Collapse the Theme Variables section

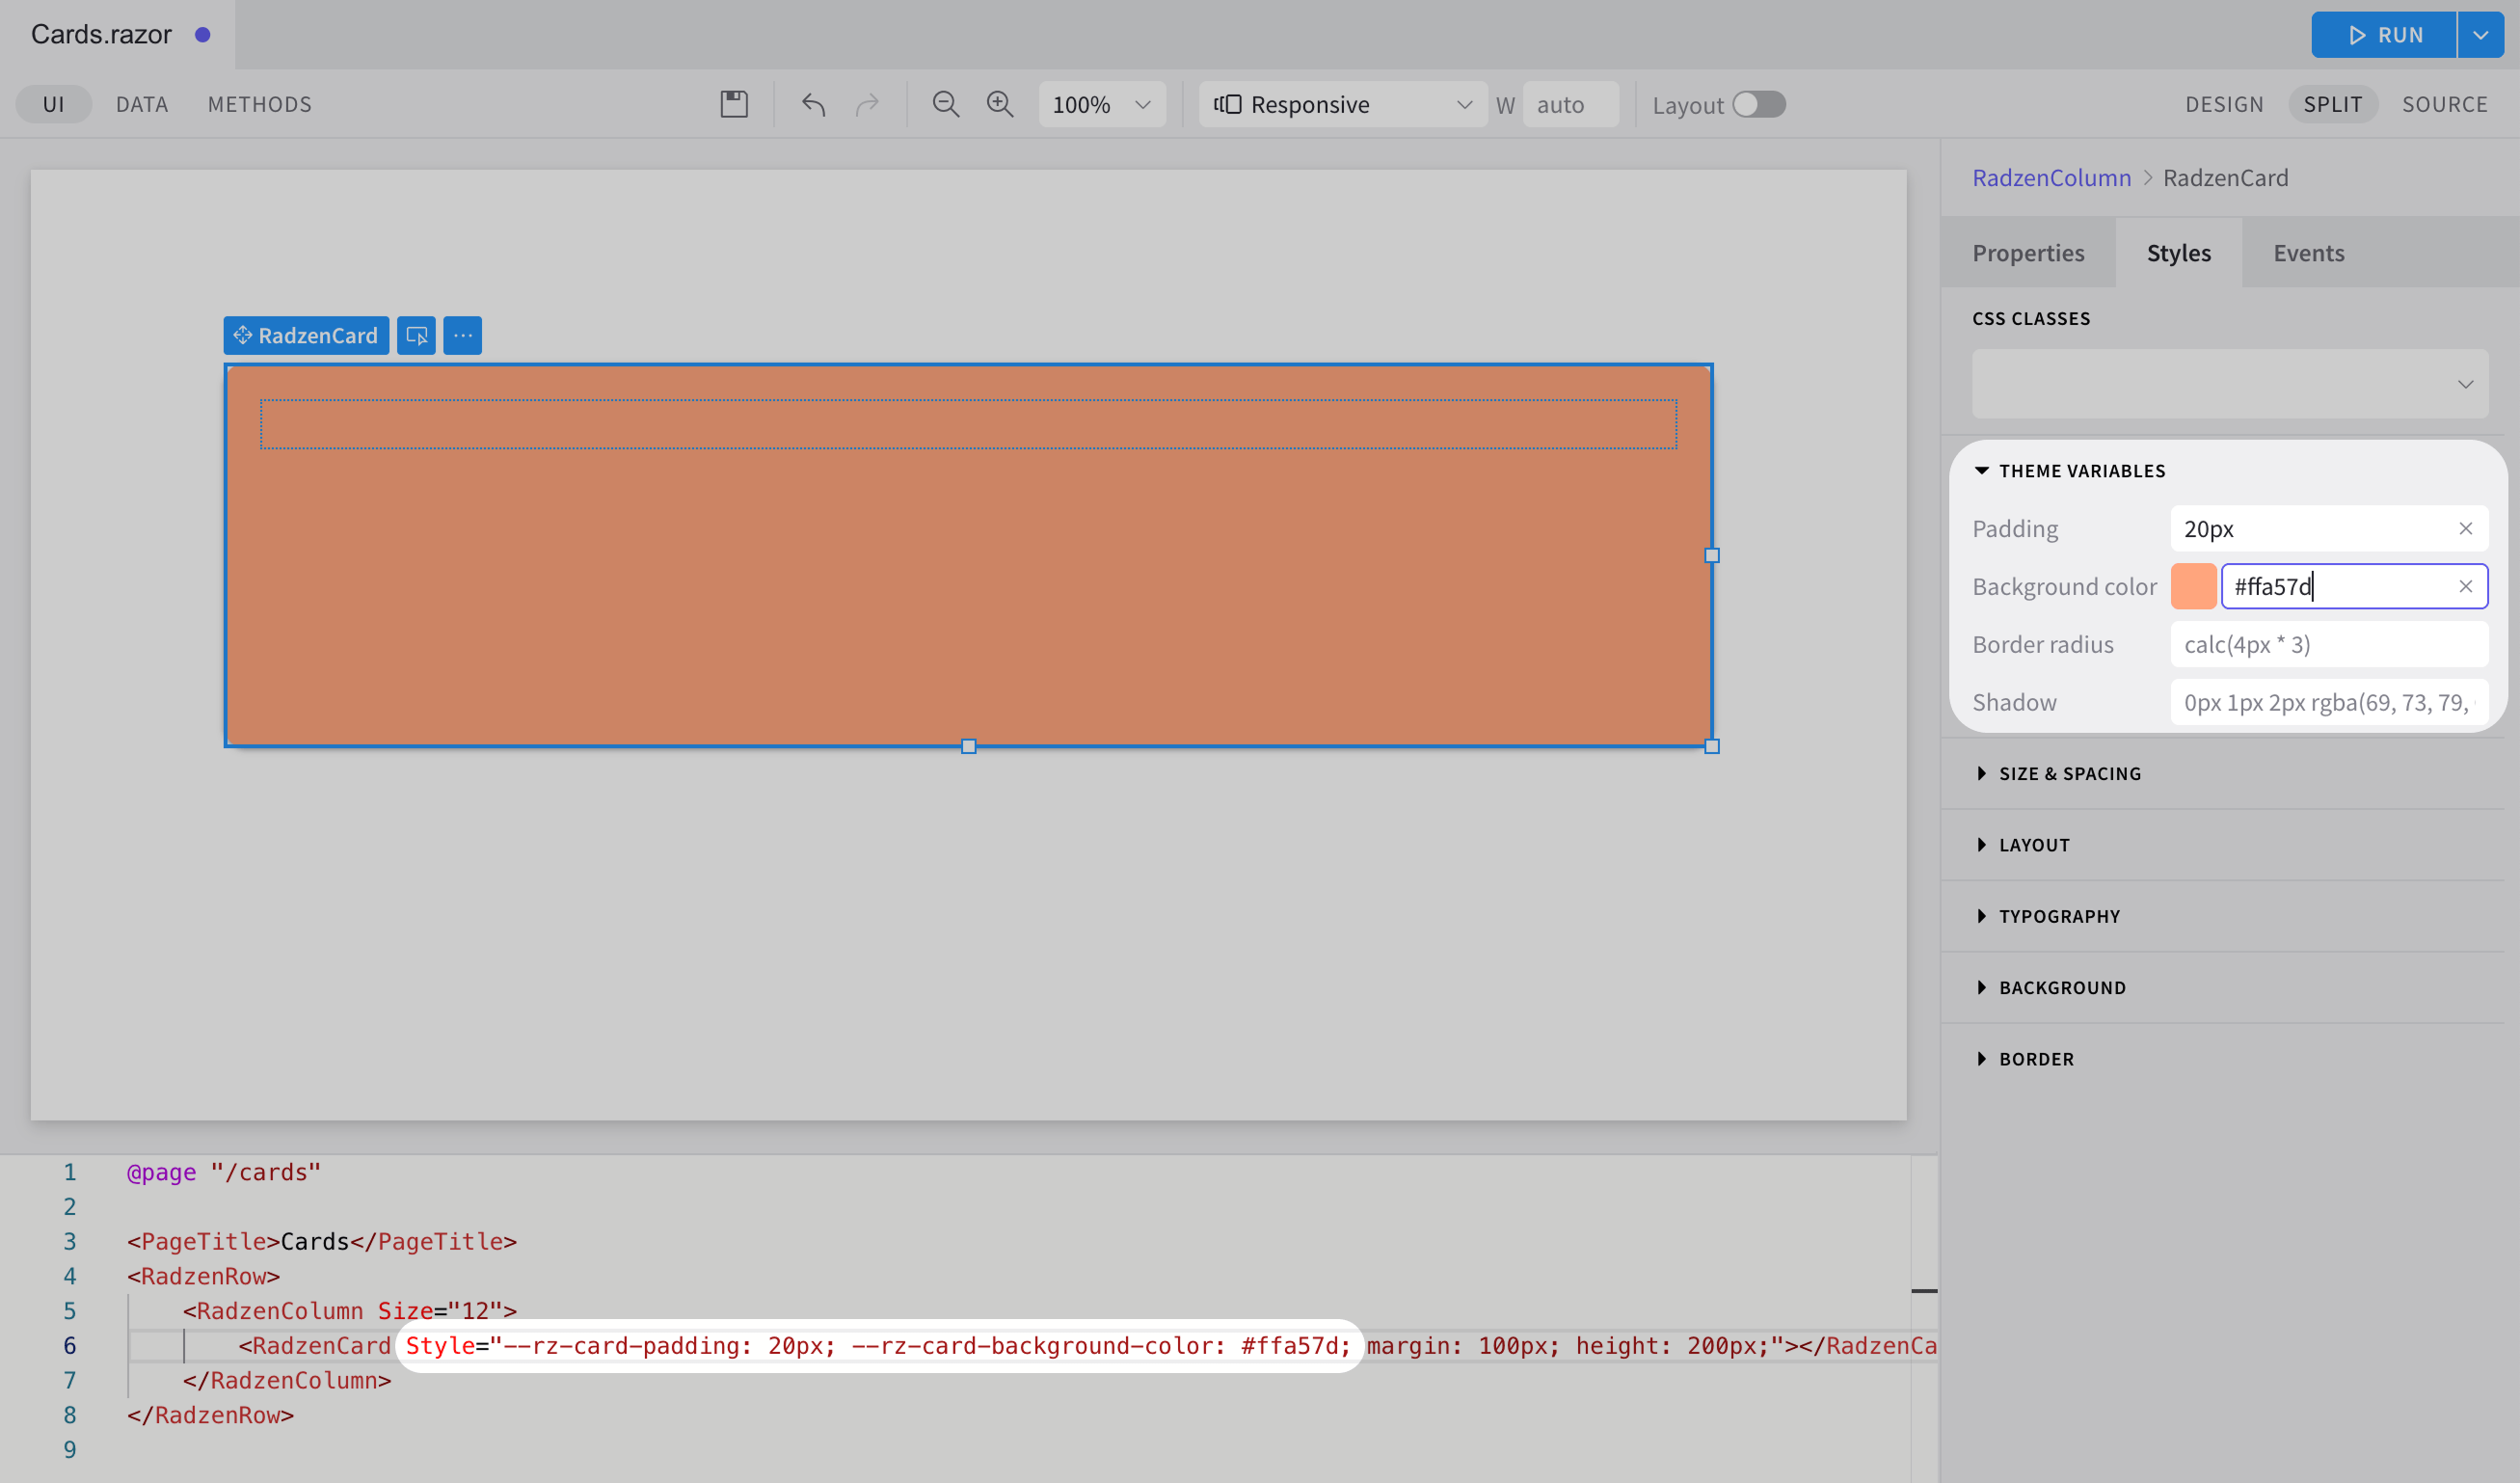[x=2068, y=471]
